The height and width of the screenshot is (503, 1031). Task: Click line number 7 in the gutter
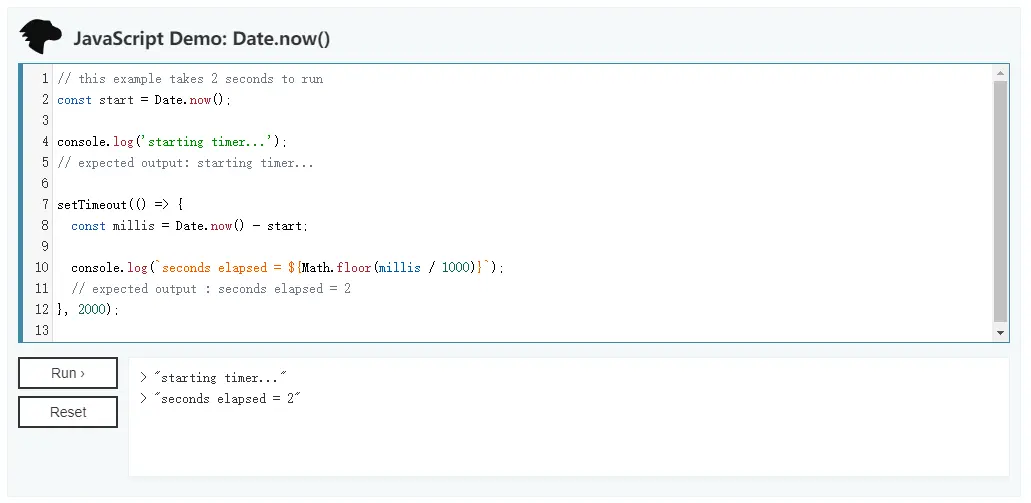[45, 205]
